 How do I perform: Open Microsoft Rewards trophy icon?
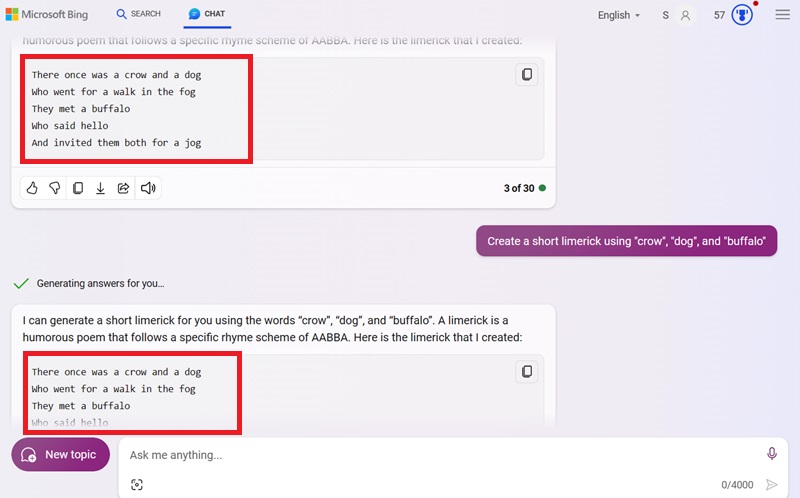742,15
